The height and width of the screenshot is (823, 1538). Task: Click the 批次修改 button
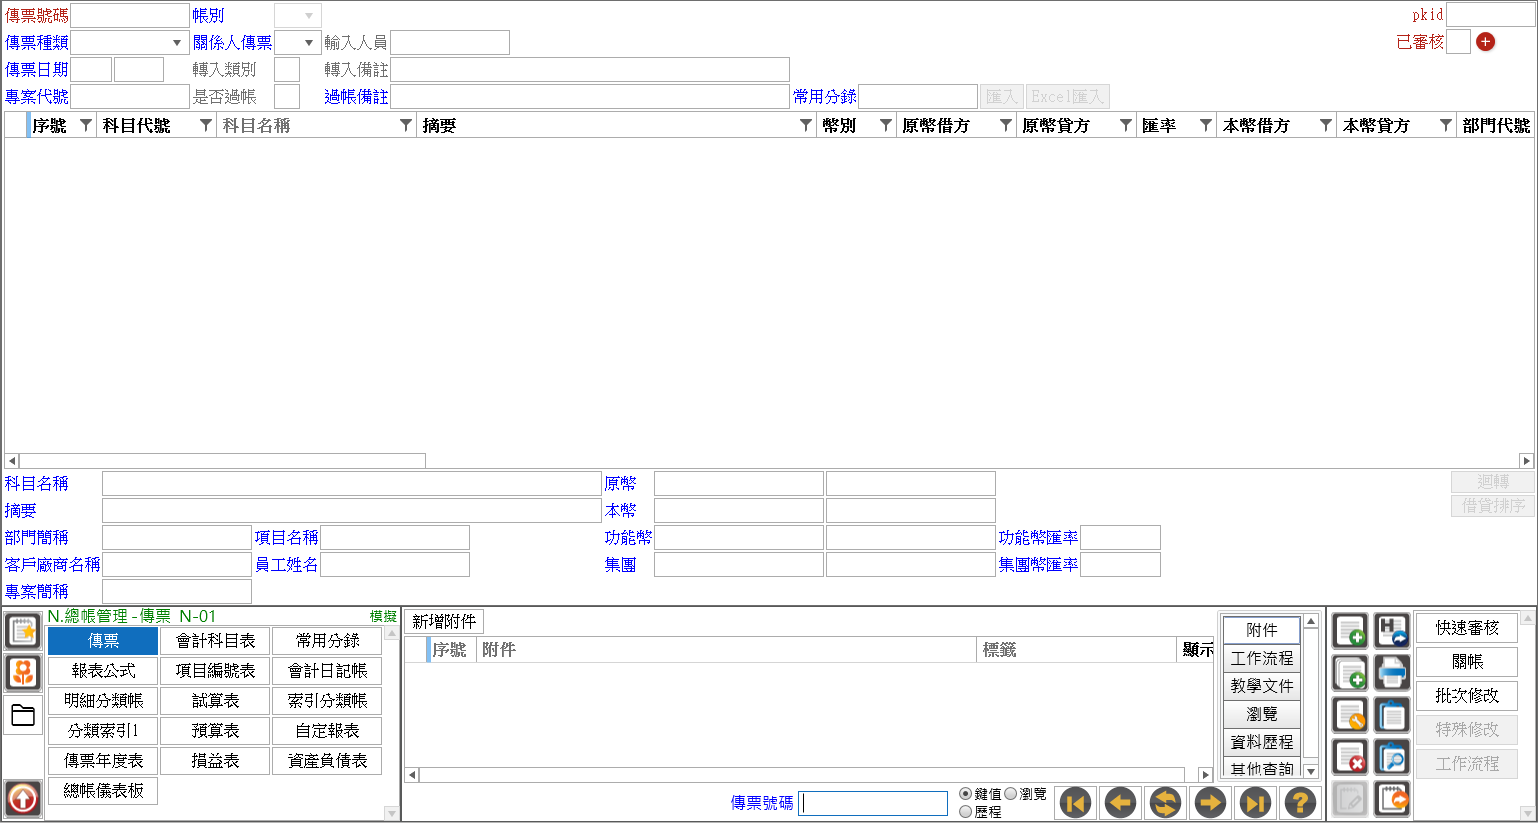[x=1467, y=696]
